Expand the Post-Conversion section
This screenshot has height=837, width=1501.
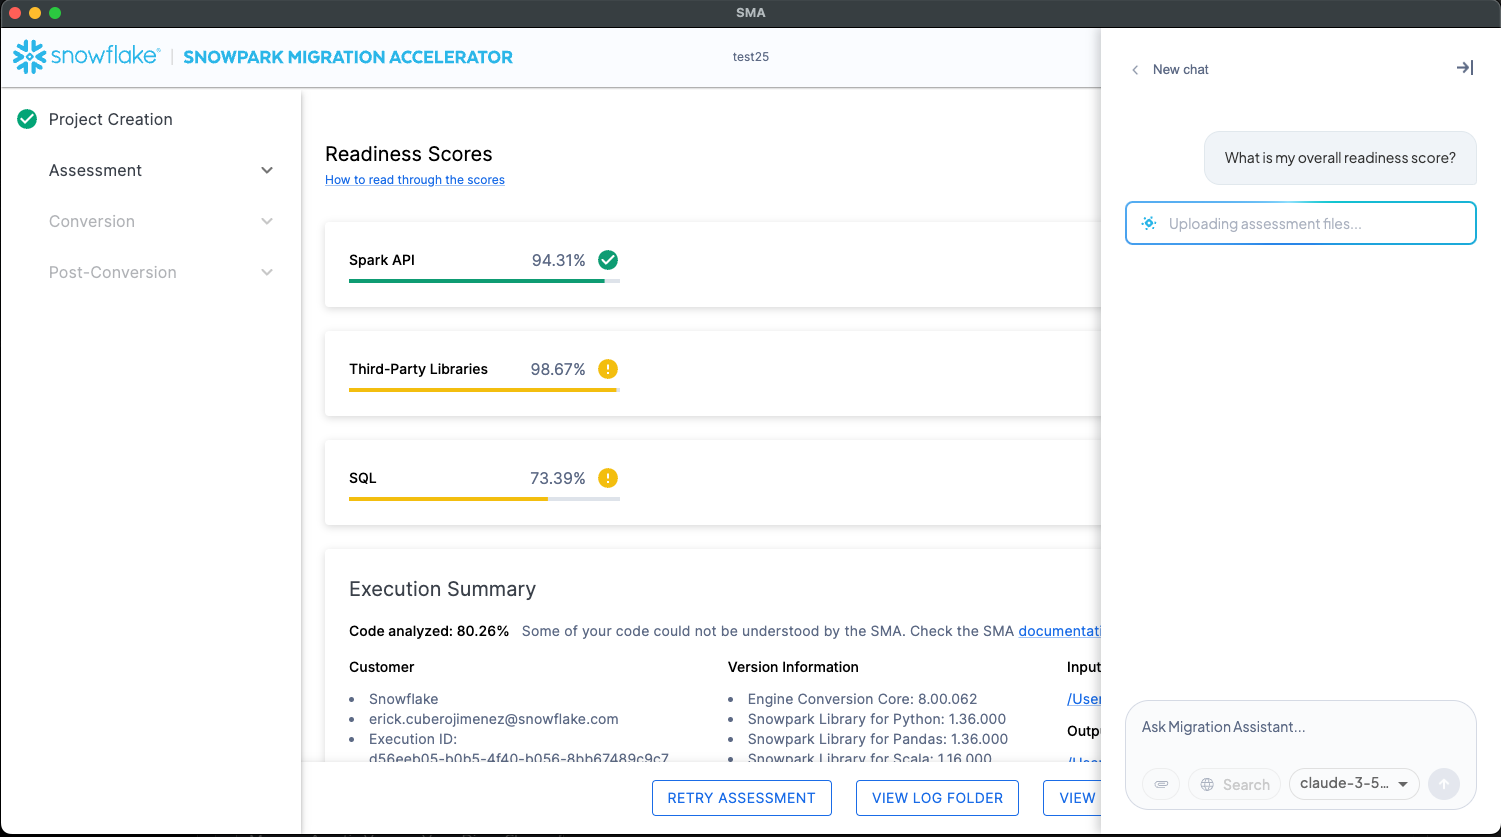point(267,272)
